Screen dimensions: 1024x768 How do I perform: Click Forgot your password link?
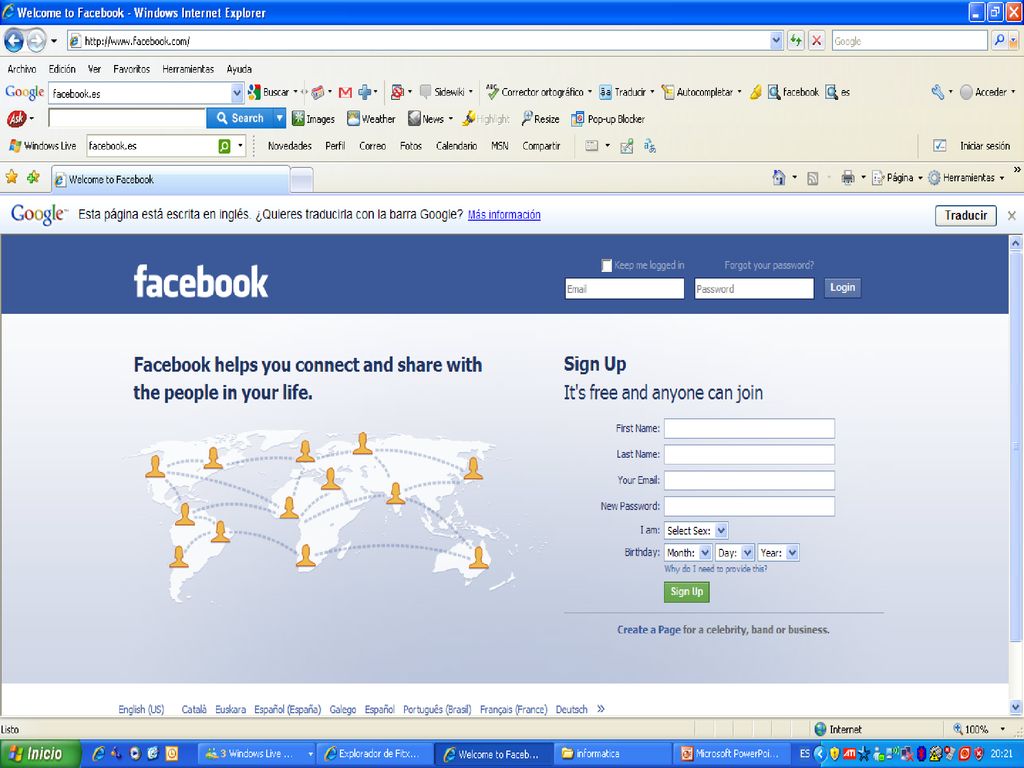point(769,265)
